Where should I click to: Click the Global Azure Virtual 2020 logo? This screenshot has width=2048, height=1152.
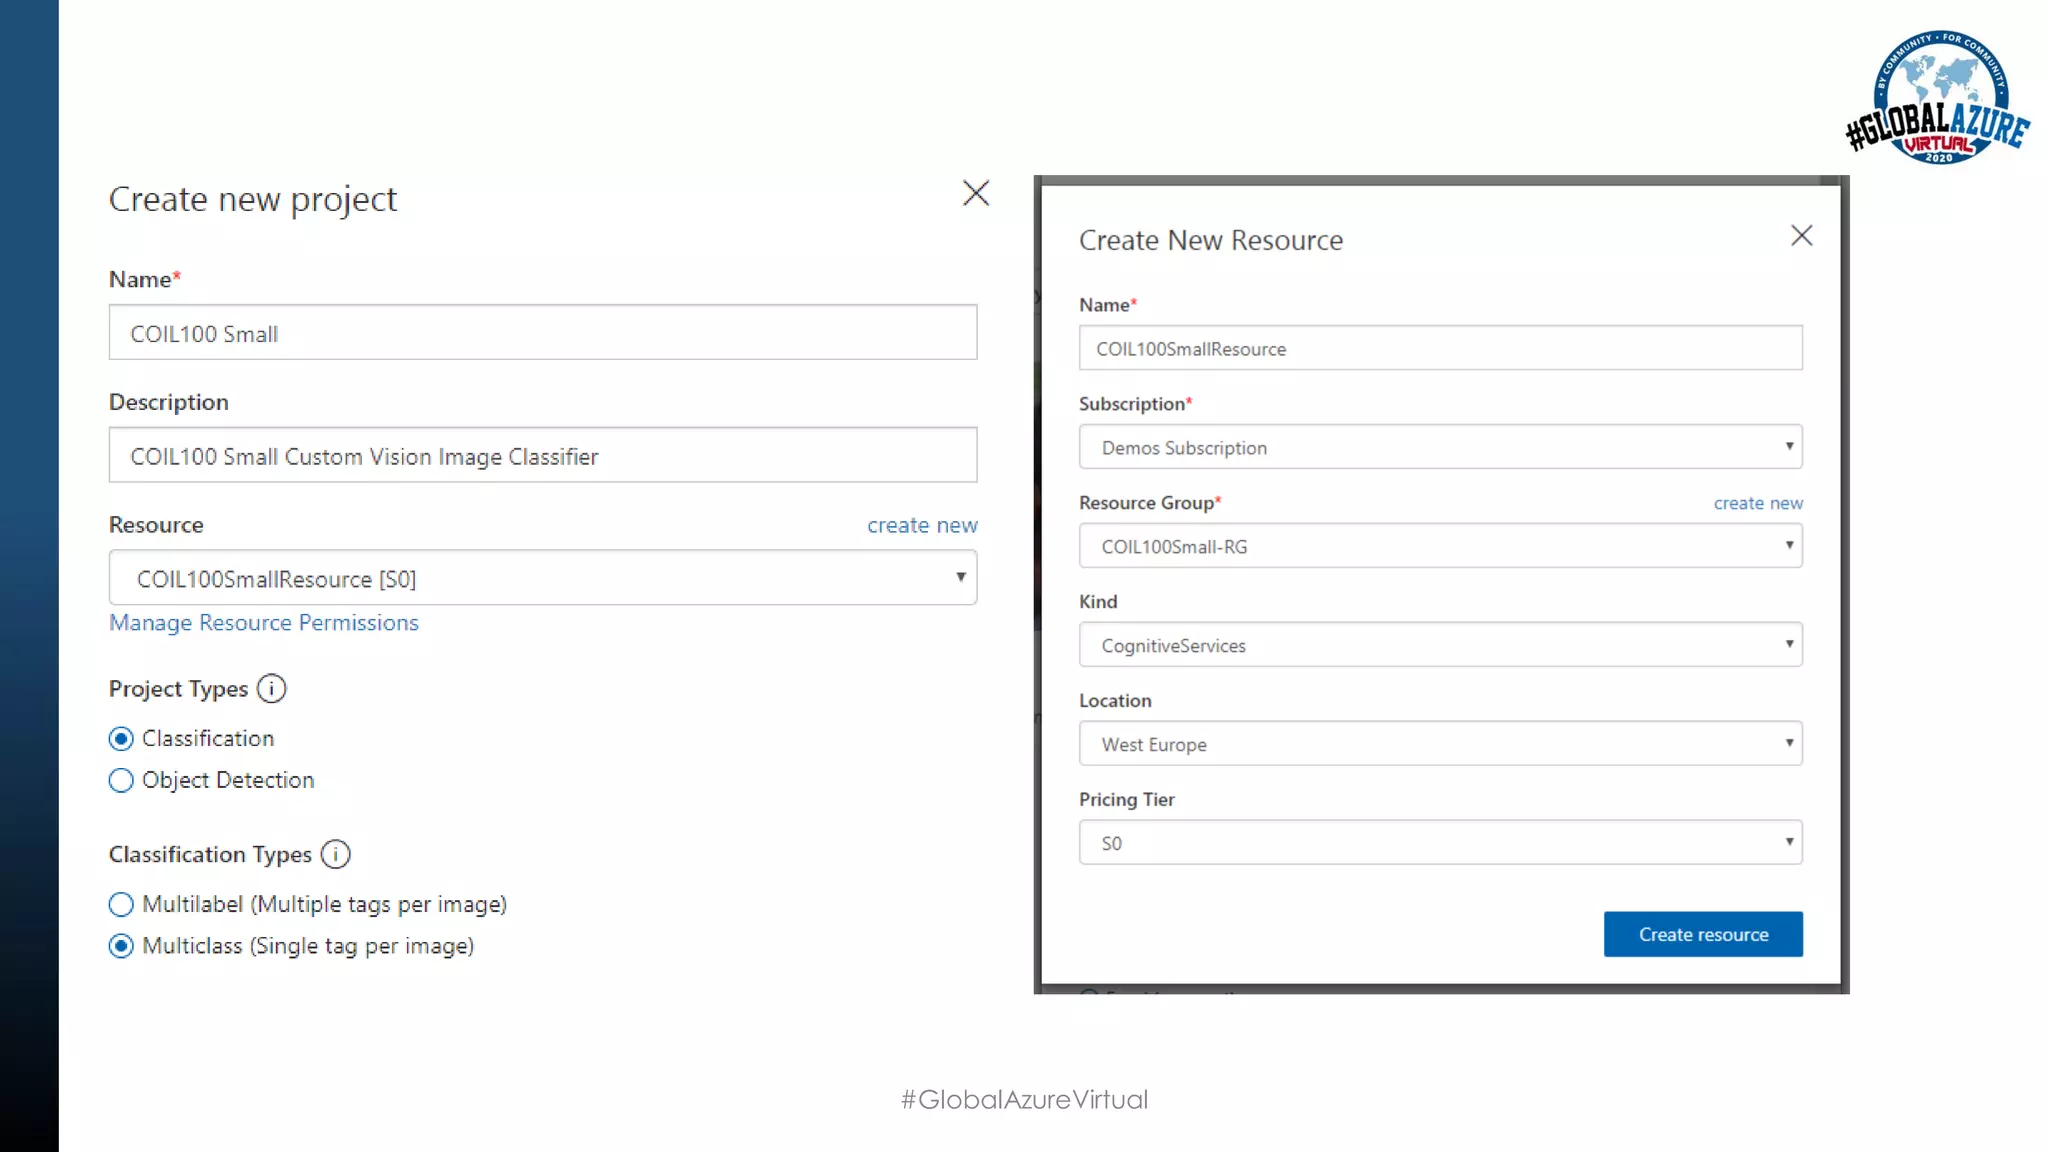[1937, 98]
